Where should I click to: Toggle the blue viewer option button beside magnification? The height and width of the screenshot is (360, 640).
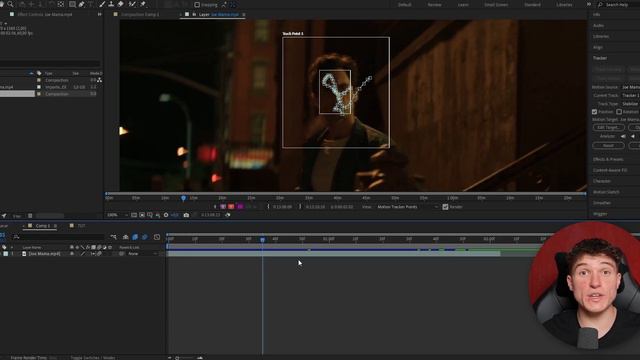[x=174, y=215]
